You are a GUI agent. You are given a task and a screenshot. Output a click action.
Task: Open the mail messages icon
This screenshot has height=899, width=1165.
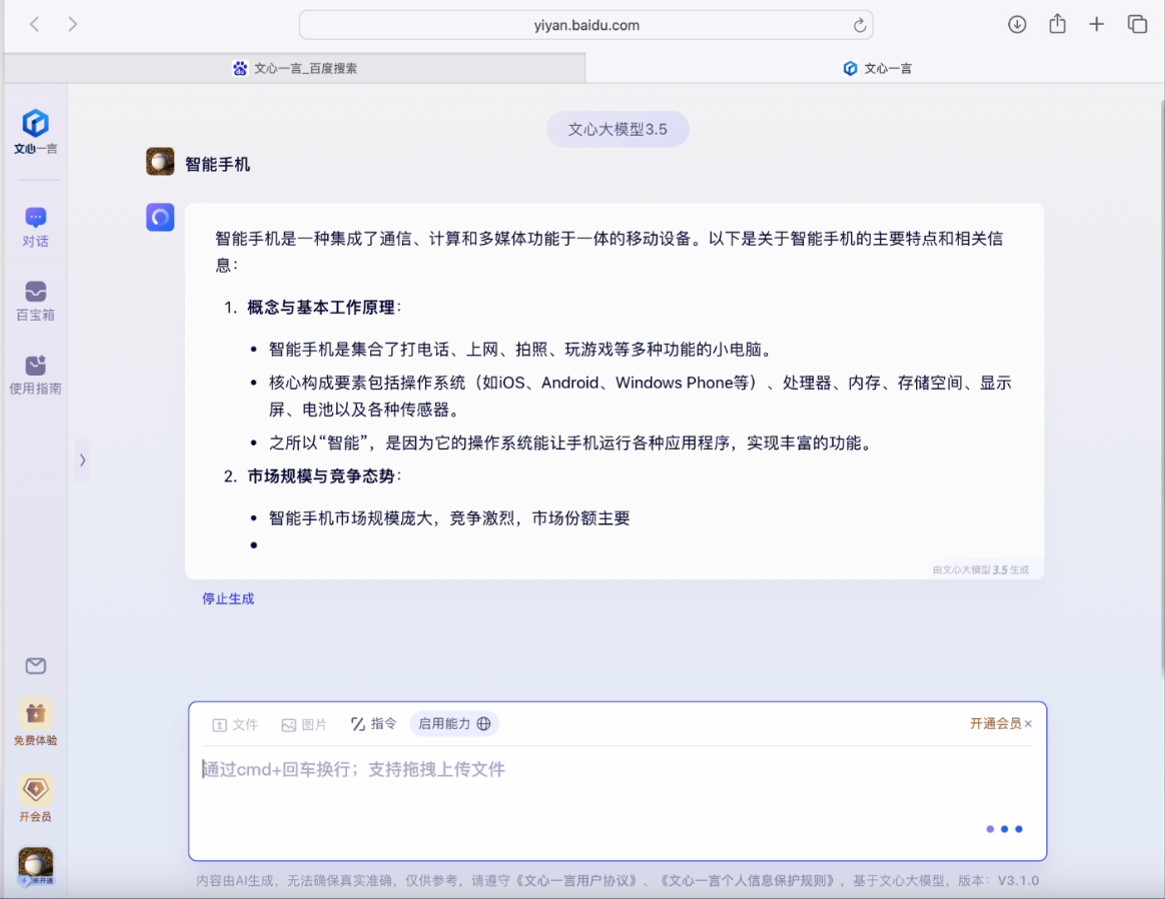[x=36, y=666]
